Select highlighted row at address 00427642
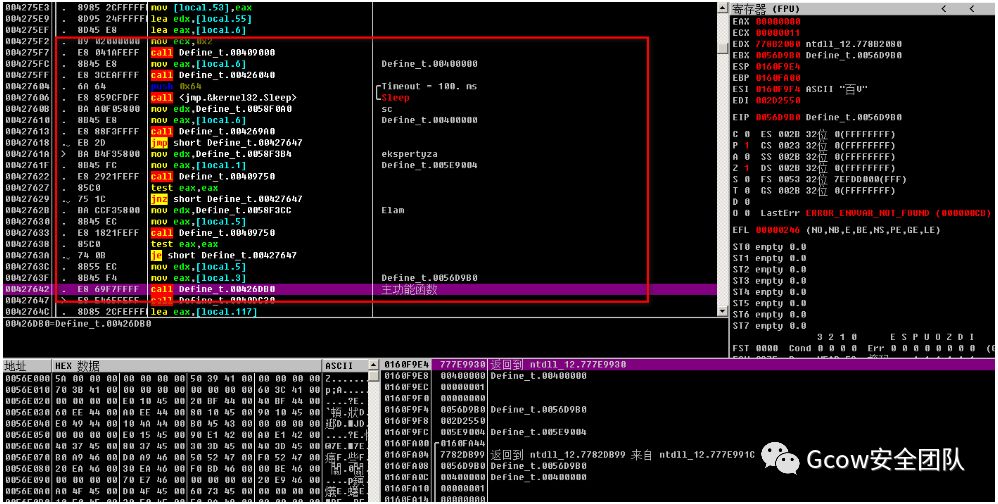Image resolution: width=998 pixels, height=504 pixels. tap(360, 290)
